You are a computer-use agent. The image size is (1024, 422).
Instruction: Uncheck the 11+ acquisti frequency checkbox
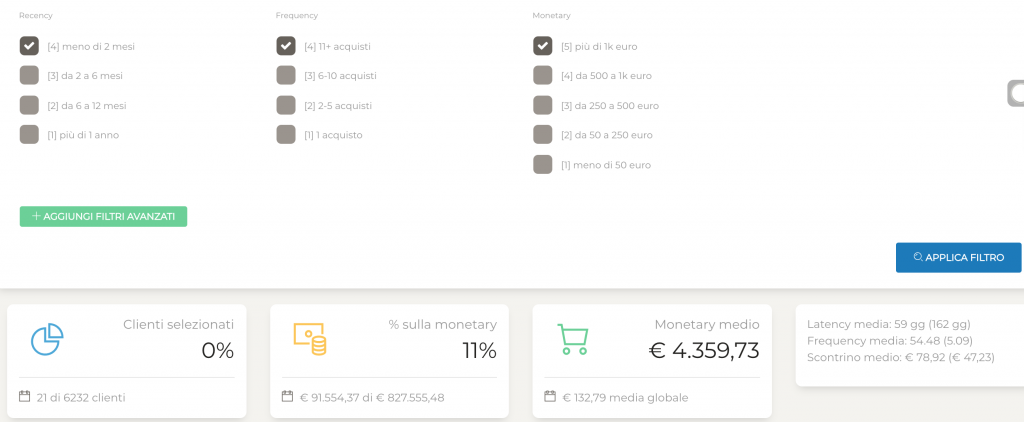pos(286,46)
